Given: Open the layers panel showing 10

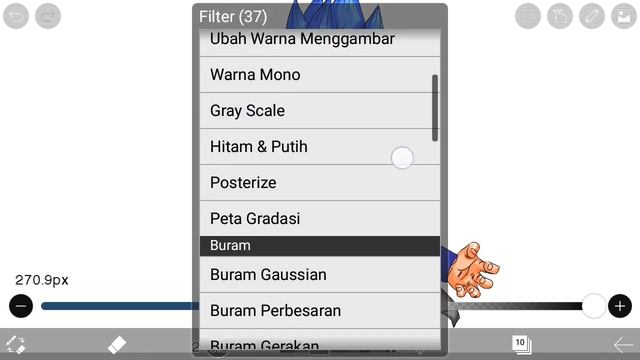Looking at the screenshot, I should (522, 344).
